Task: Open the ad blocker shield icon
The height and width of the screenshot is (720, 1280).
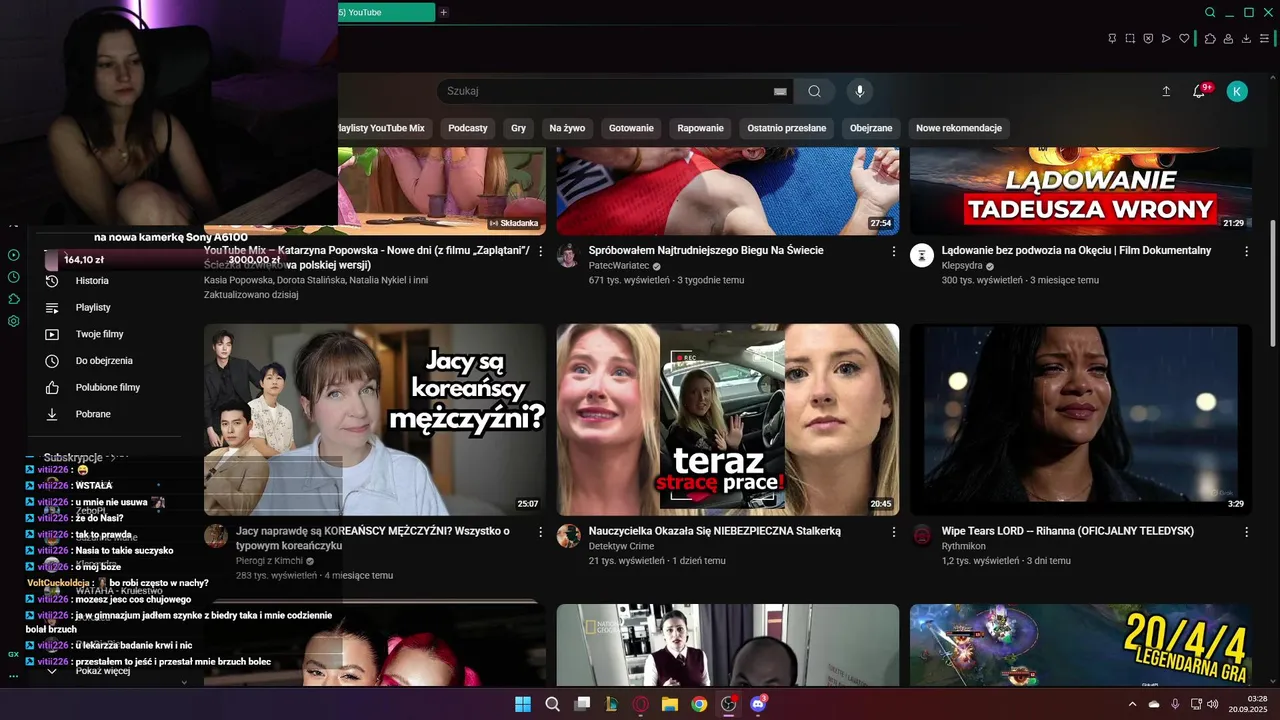Action: (x=1148, y=39)
